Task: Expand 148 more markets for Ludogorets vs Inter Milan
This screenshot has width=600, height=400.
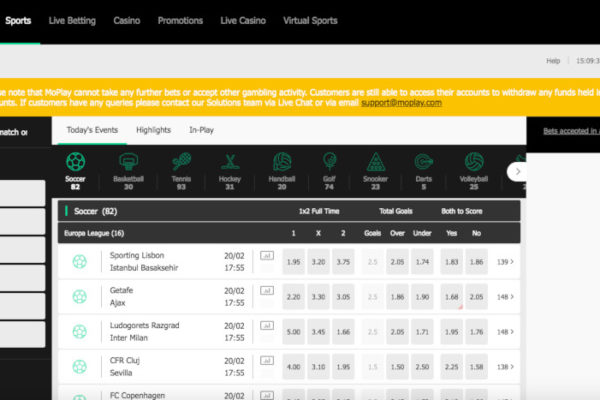Action: click(x=505, y=332)
